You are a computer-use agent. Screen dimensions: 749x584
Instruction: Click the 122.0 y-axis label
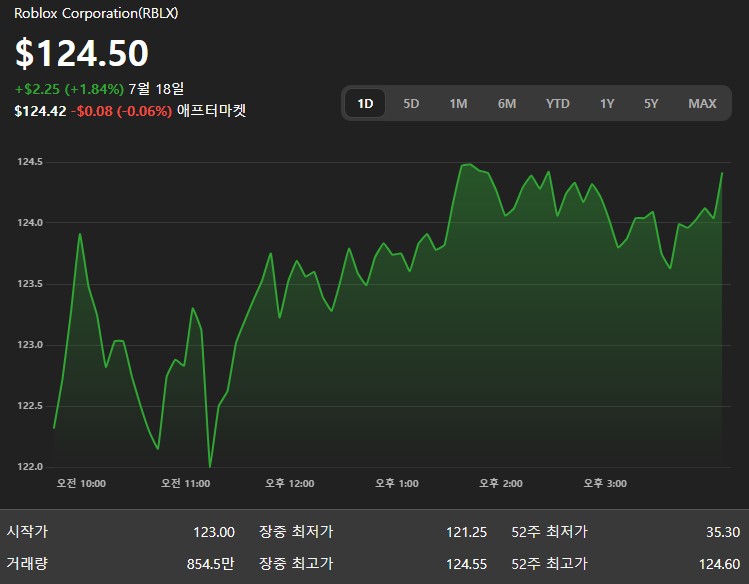point(30,467)
